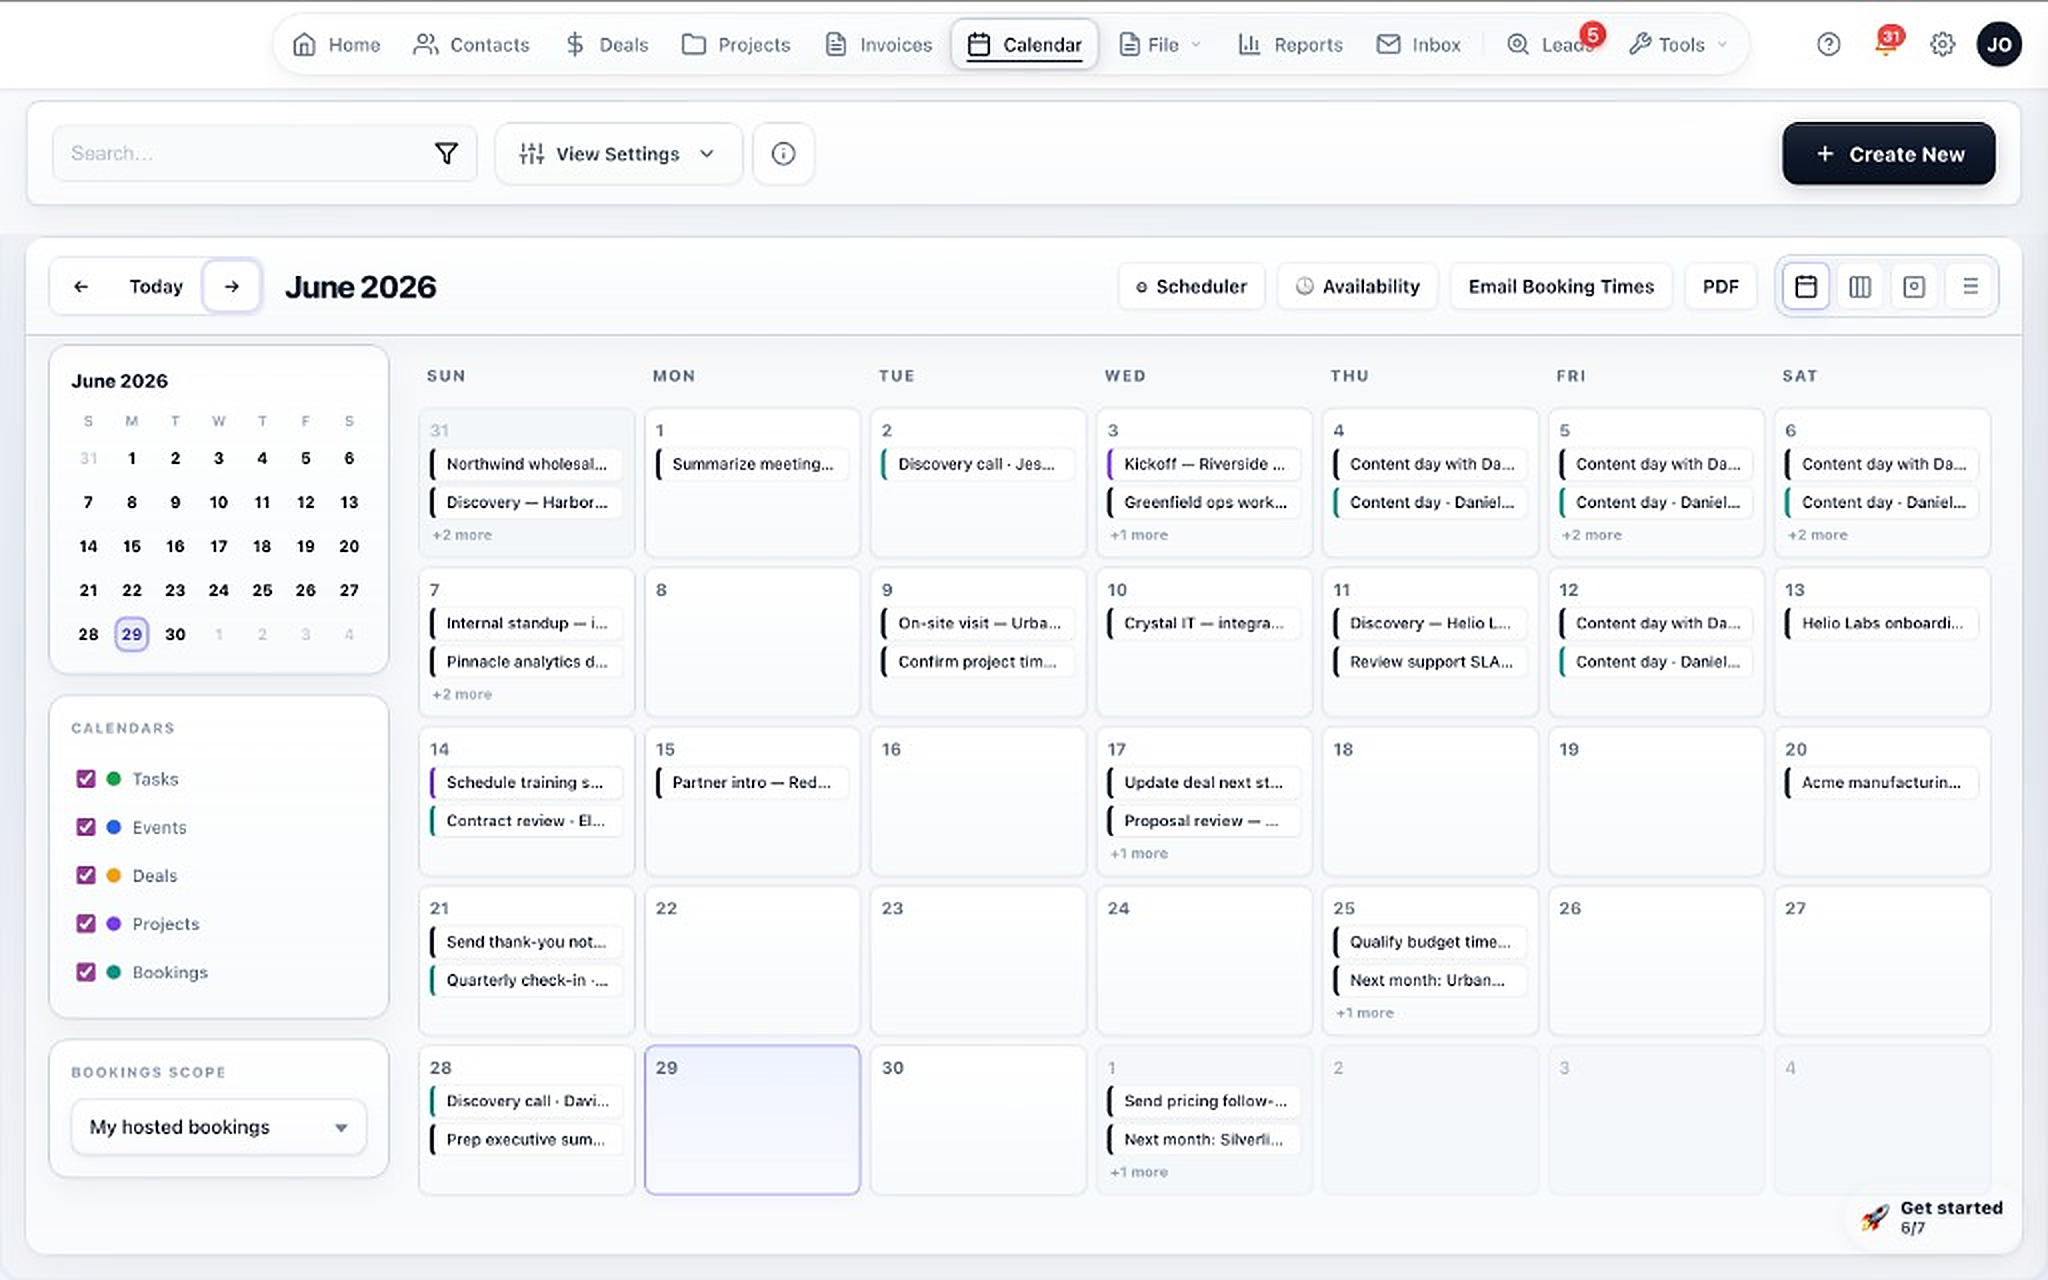Expand +1 more on June 25
The image size is (2048, 1280).
tap(1365, 1013)
